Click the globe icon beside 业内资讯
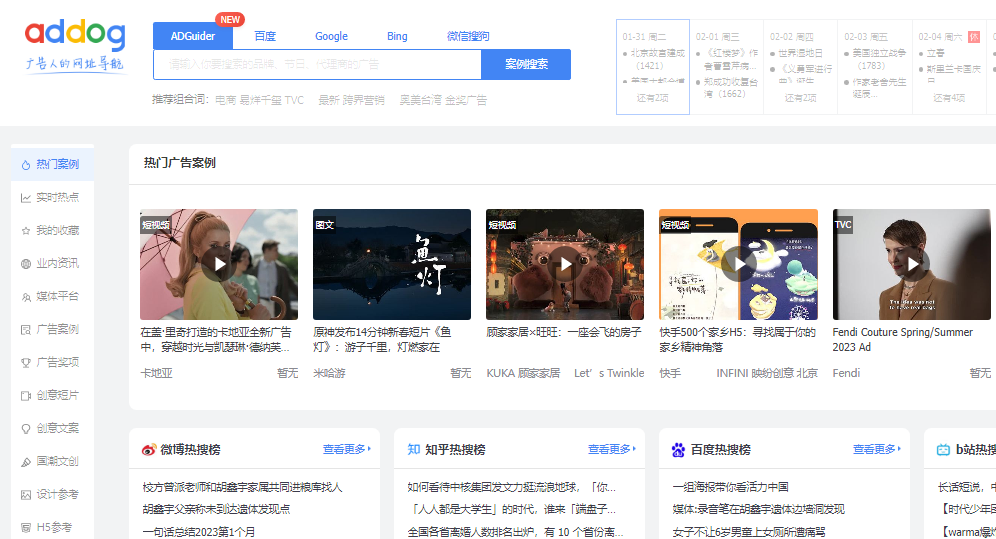996x539 pixels. 26,263
